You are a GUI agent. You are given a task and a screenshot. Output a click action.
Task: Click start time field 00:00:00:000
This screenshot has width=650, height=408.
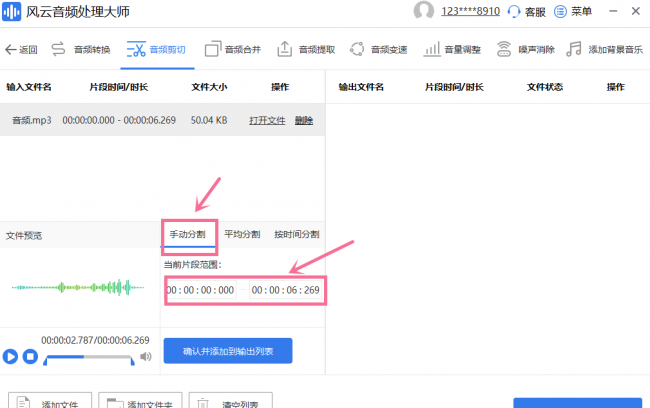[201, 290]
